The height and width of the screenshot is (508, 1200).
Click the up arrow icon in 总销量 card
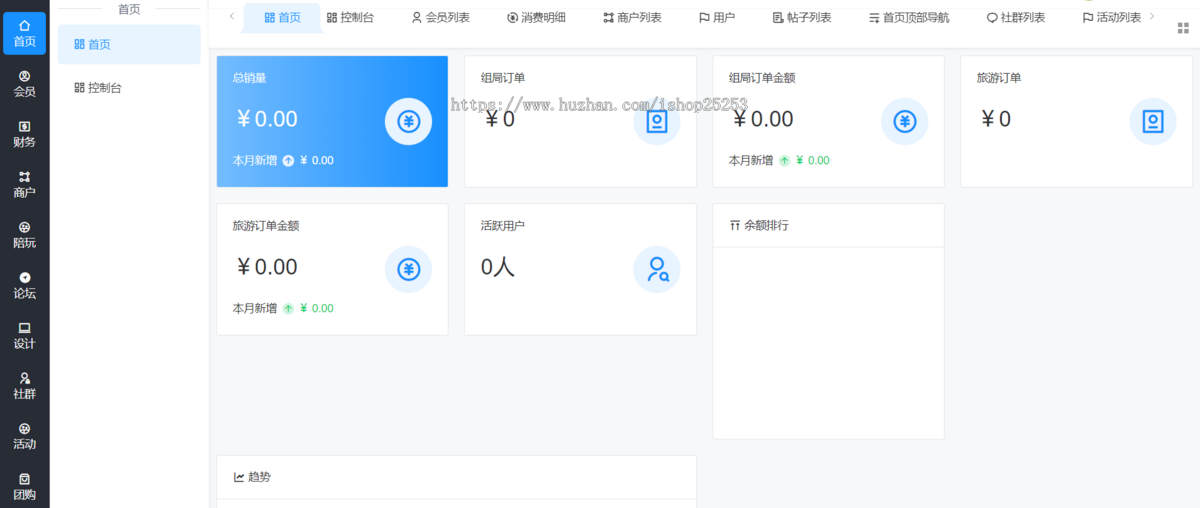(x=288, y=160)
